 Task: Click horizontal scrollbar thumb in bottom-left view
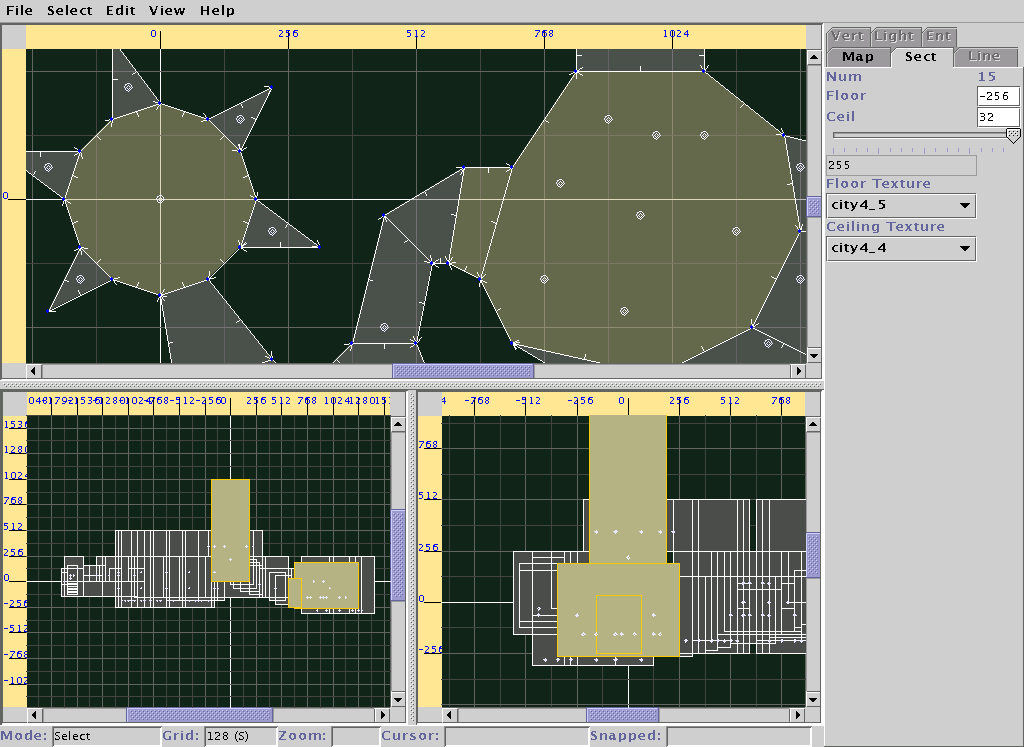click(199, 715)
